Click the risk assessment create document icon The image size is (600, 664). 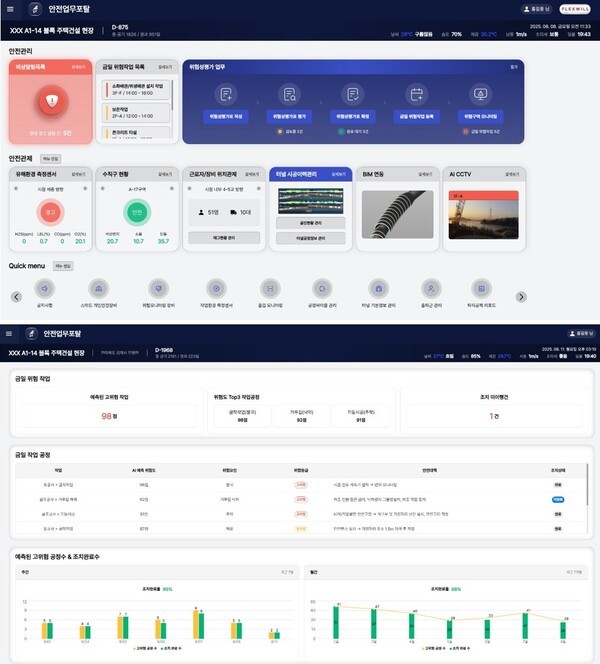pyautogui.click(x=226, y=94)
